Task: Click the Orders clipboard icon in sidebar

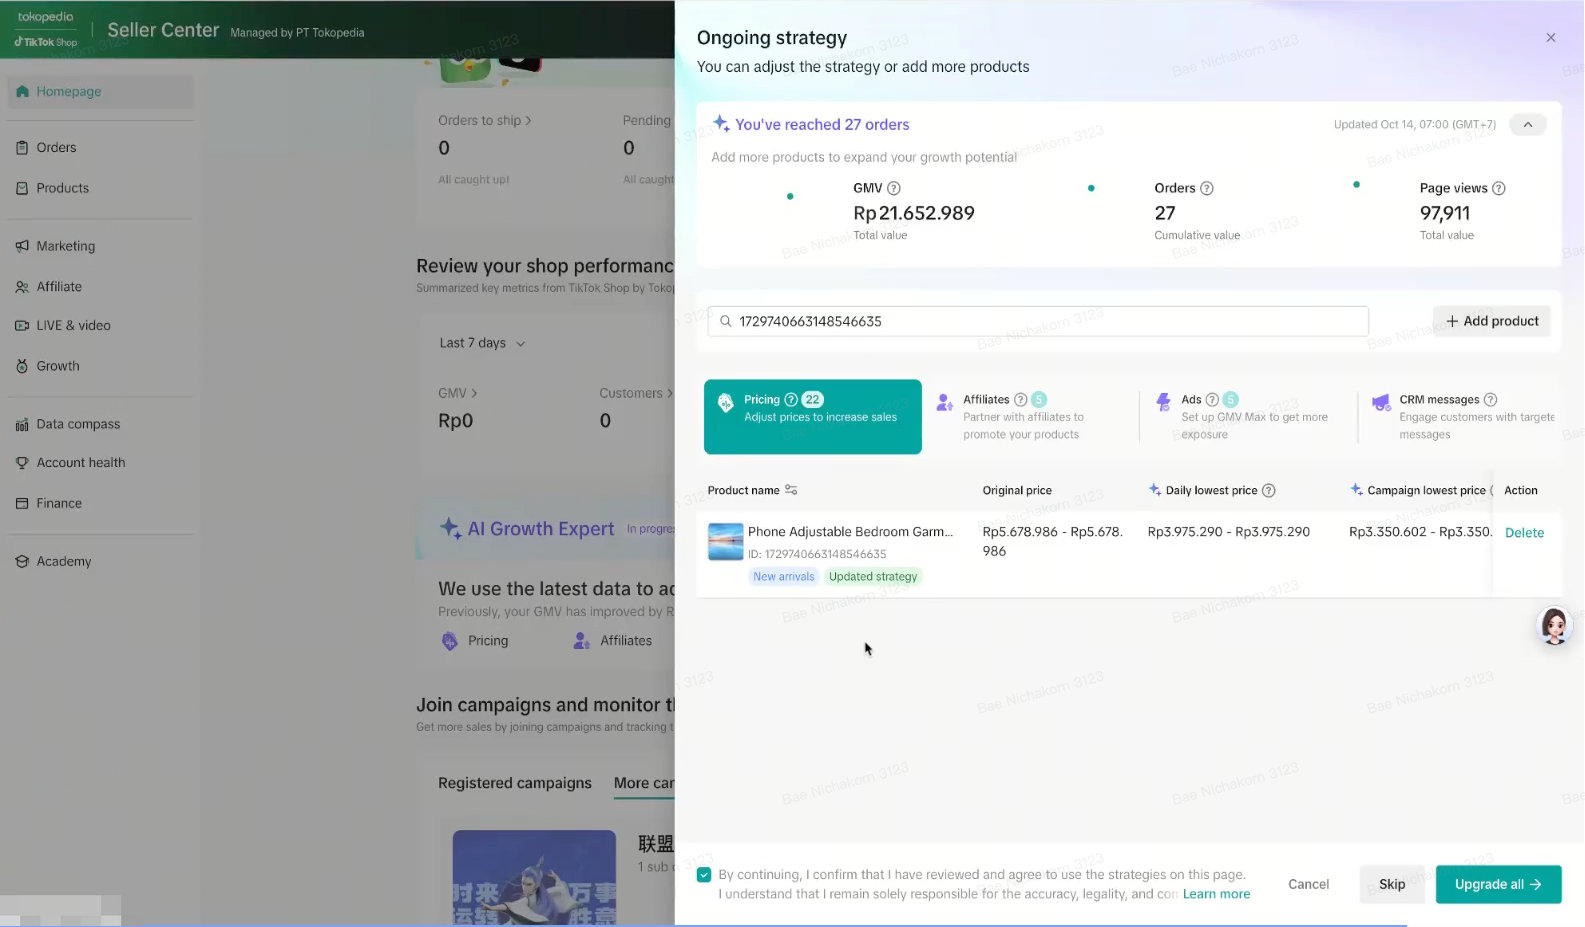Action: (22, 147)
